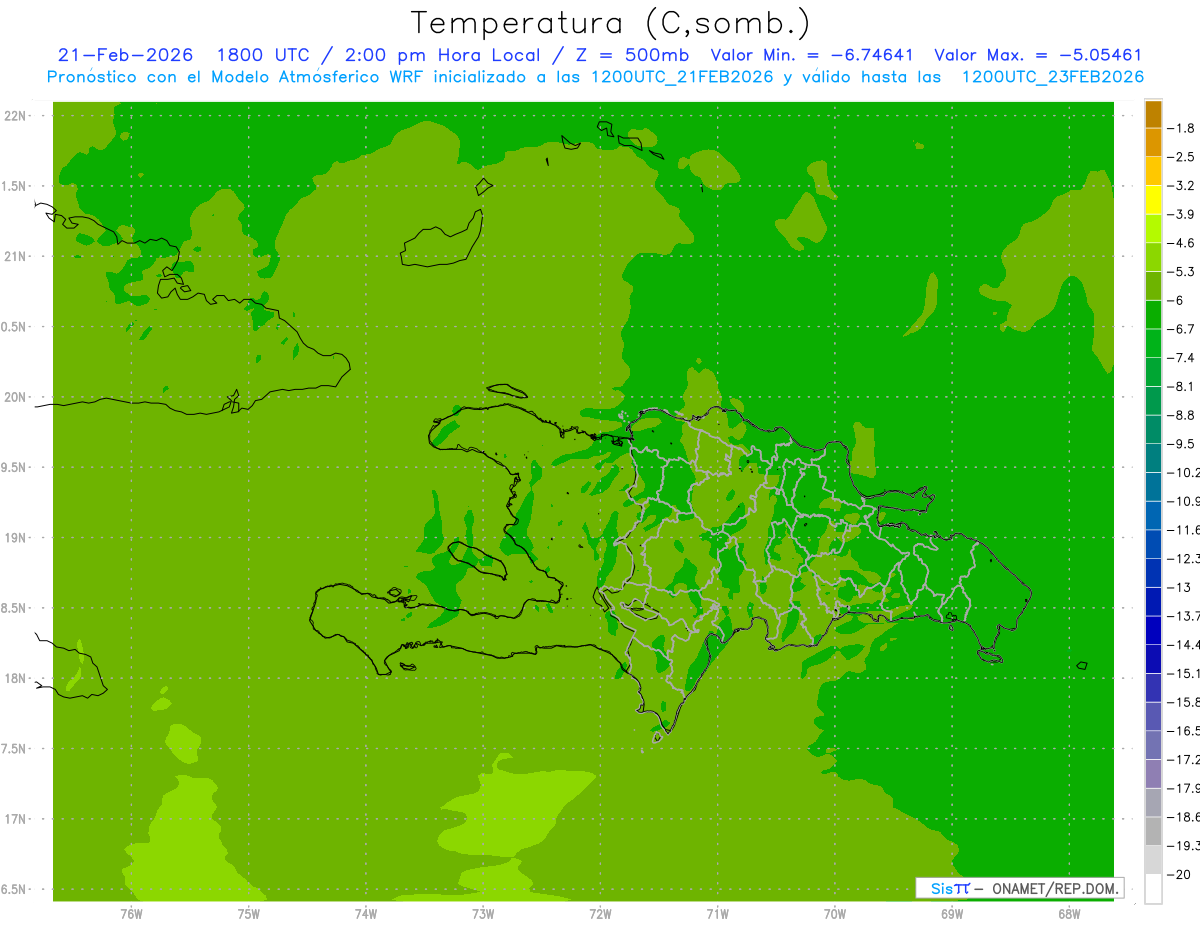Click the "74W" longitude axis label
The image size is (1200, 927).
pos(366,913)
